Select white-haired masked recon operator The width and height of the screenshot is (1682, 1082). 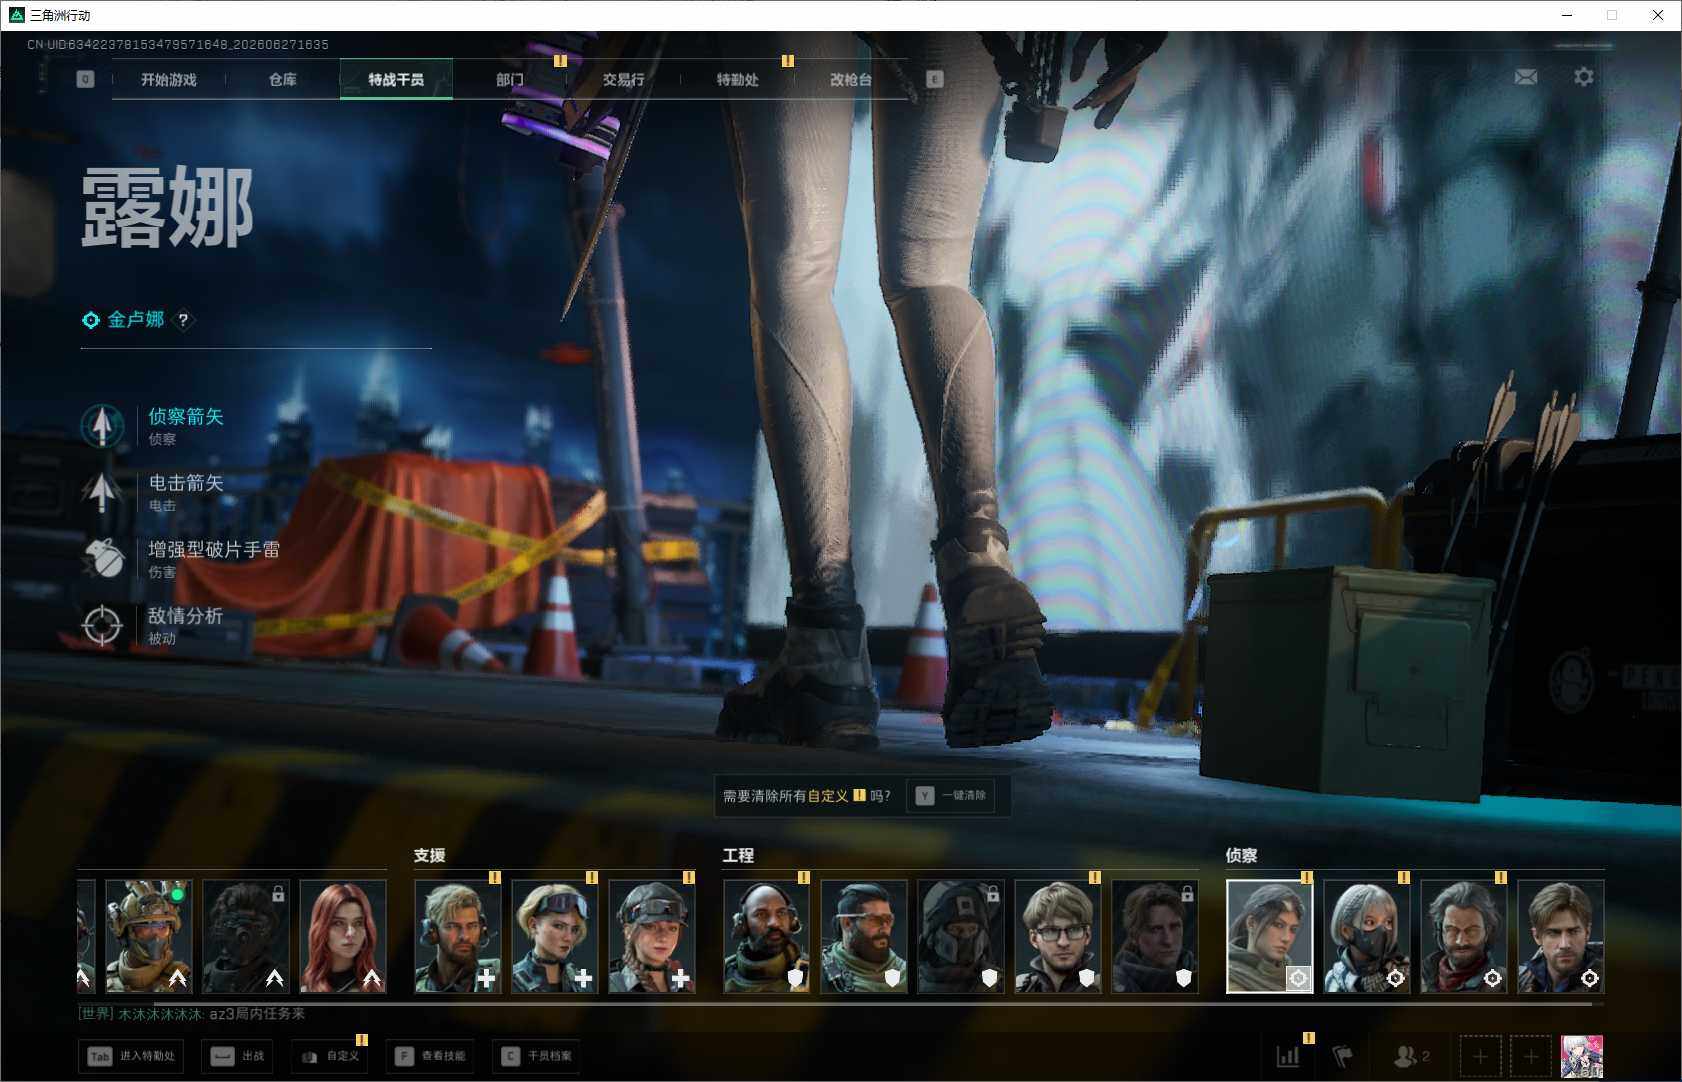point(1367,936)
